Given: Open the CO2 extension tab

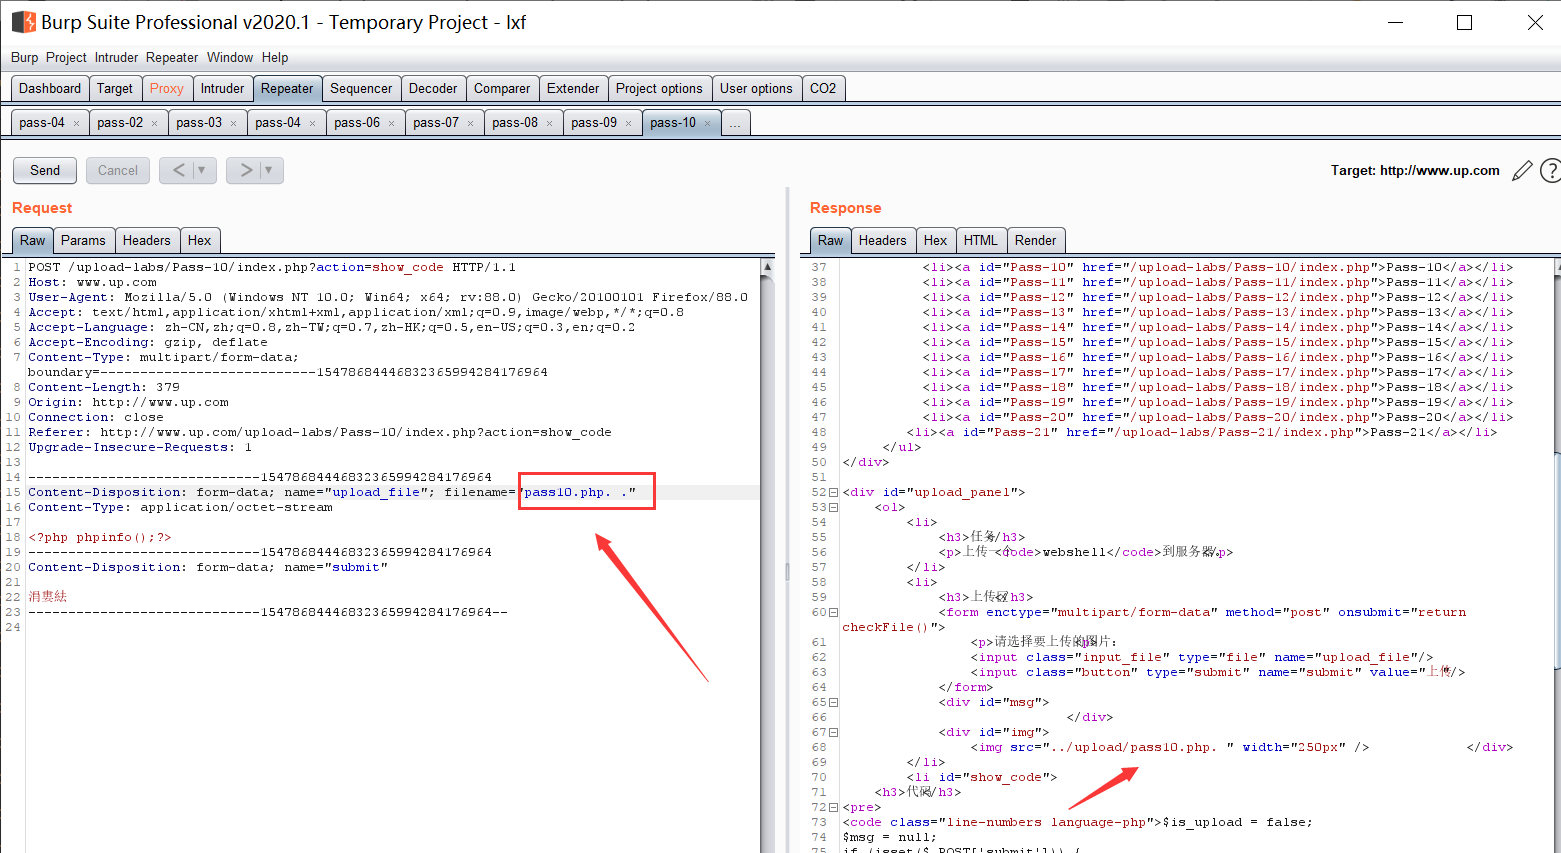Looking at the screenshot, I should [823, 88].
